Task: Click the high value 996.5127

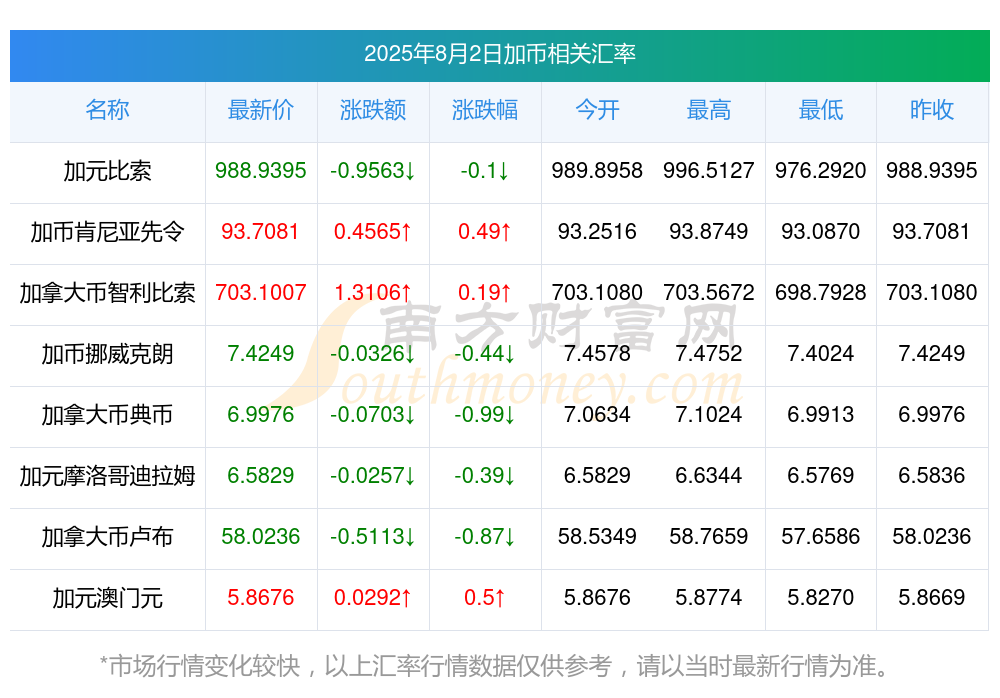Action: point(709,170)
